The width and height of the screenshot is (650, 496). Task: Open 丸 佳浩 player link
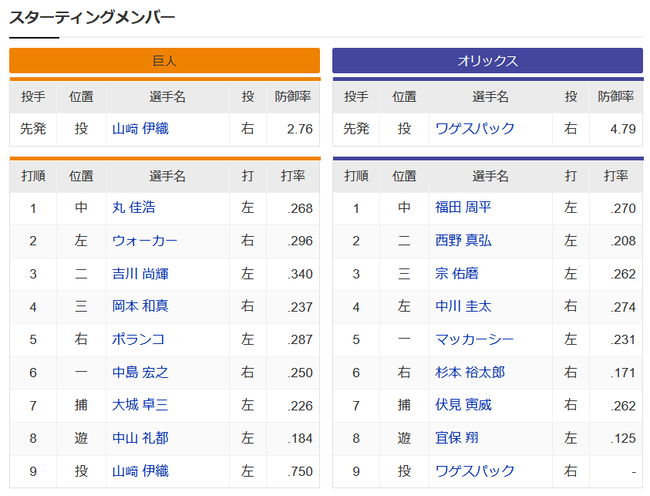[x=133, y=207]
